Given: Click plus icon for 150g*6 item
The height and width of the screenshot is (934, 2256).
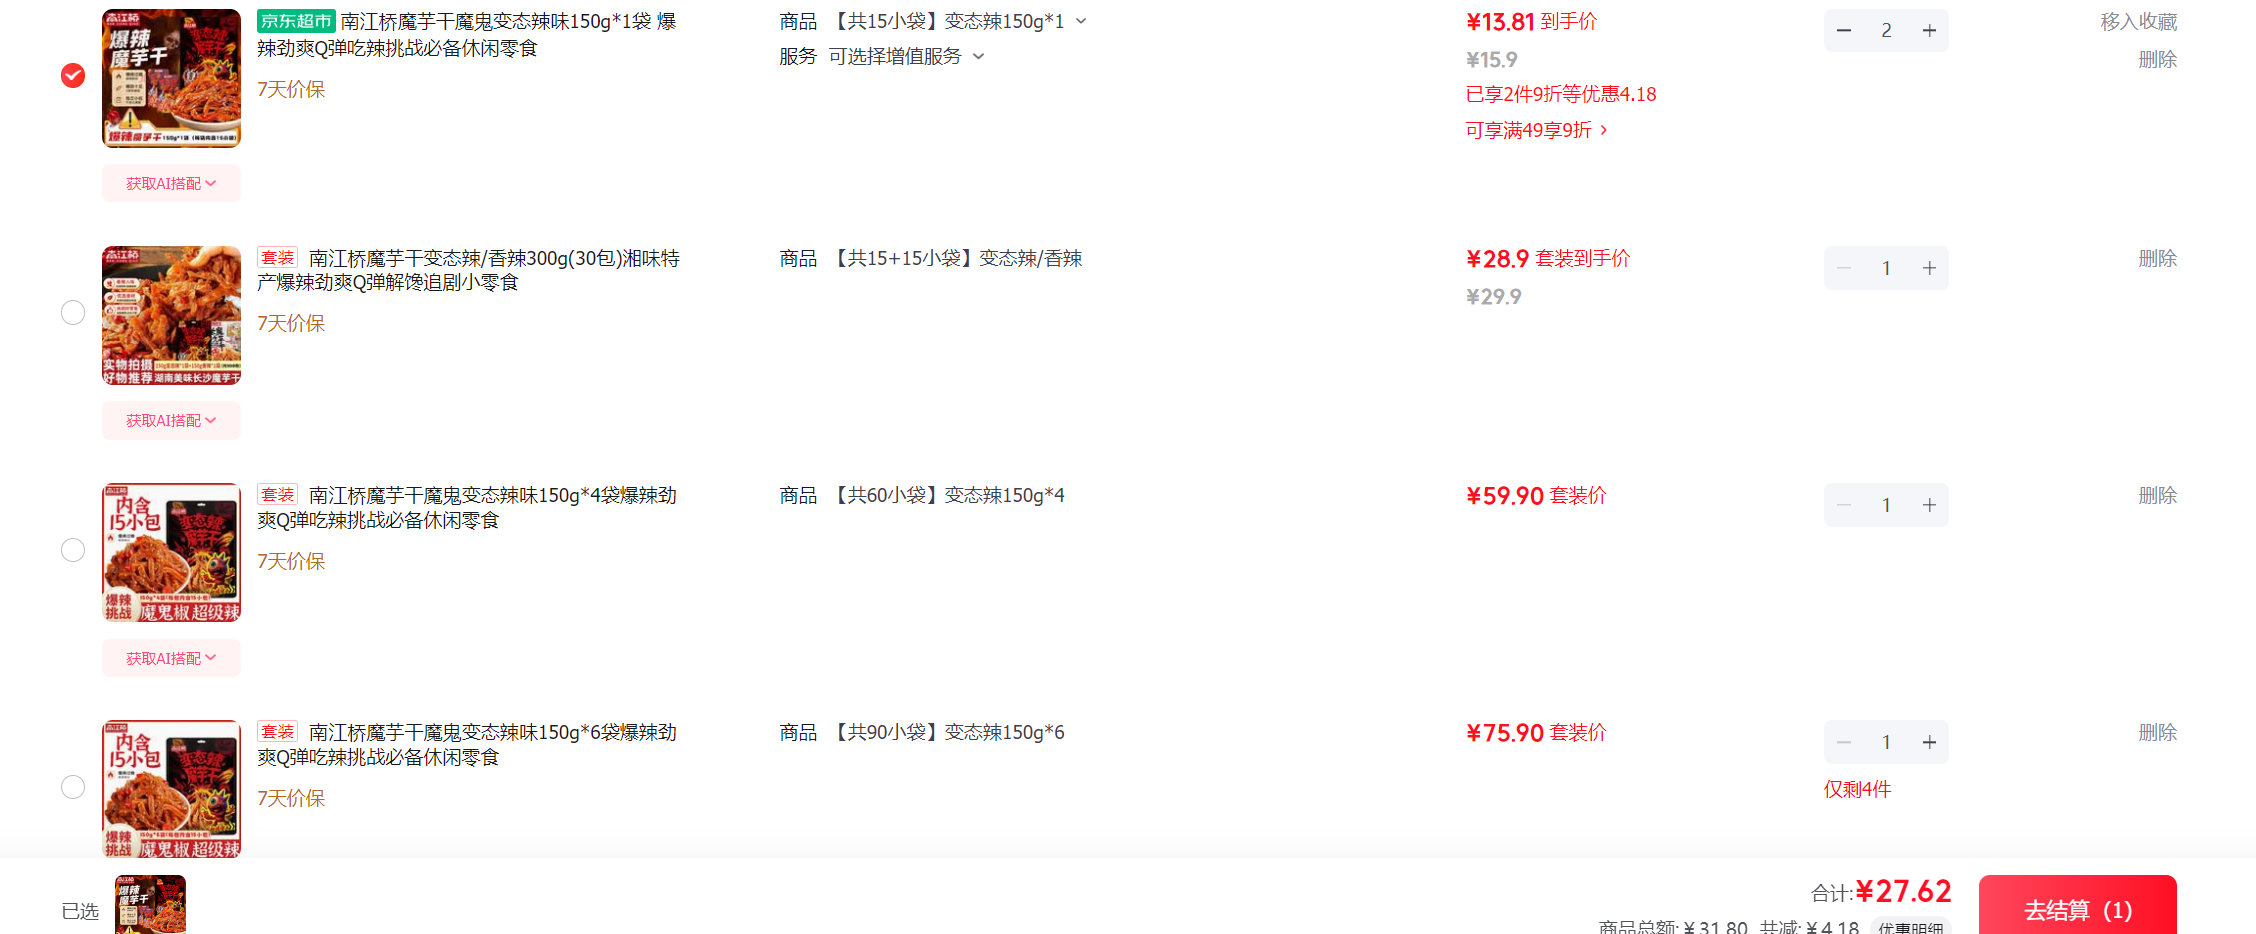Looking at the screenshot, I should coord(1929,742).
